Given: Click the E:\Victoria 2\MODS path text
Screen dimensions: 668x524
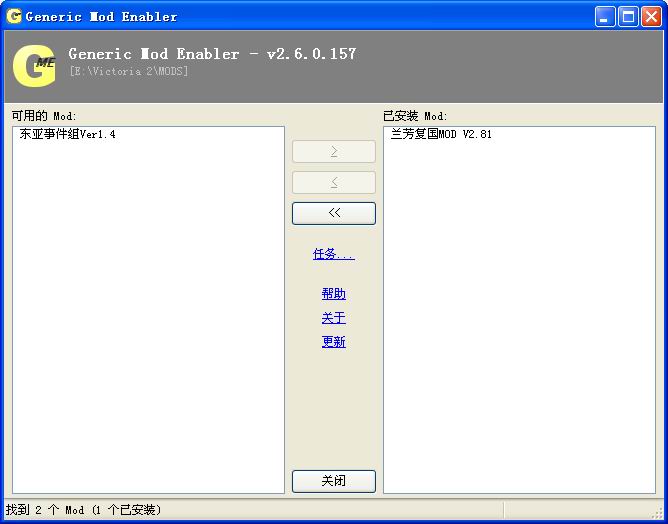Looking at the screenshot, I should click(128, 71).
